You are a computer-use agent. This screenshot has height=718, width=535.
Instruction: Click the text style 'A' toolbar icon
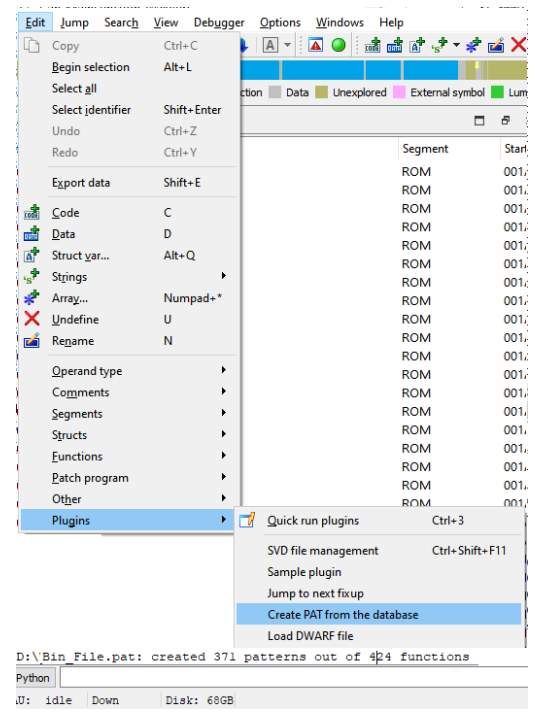tap(270, 45)
